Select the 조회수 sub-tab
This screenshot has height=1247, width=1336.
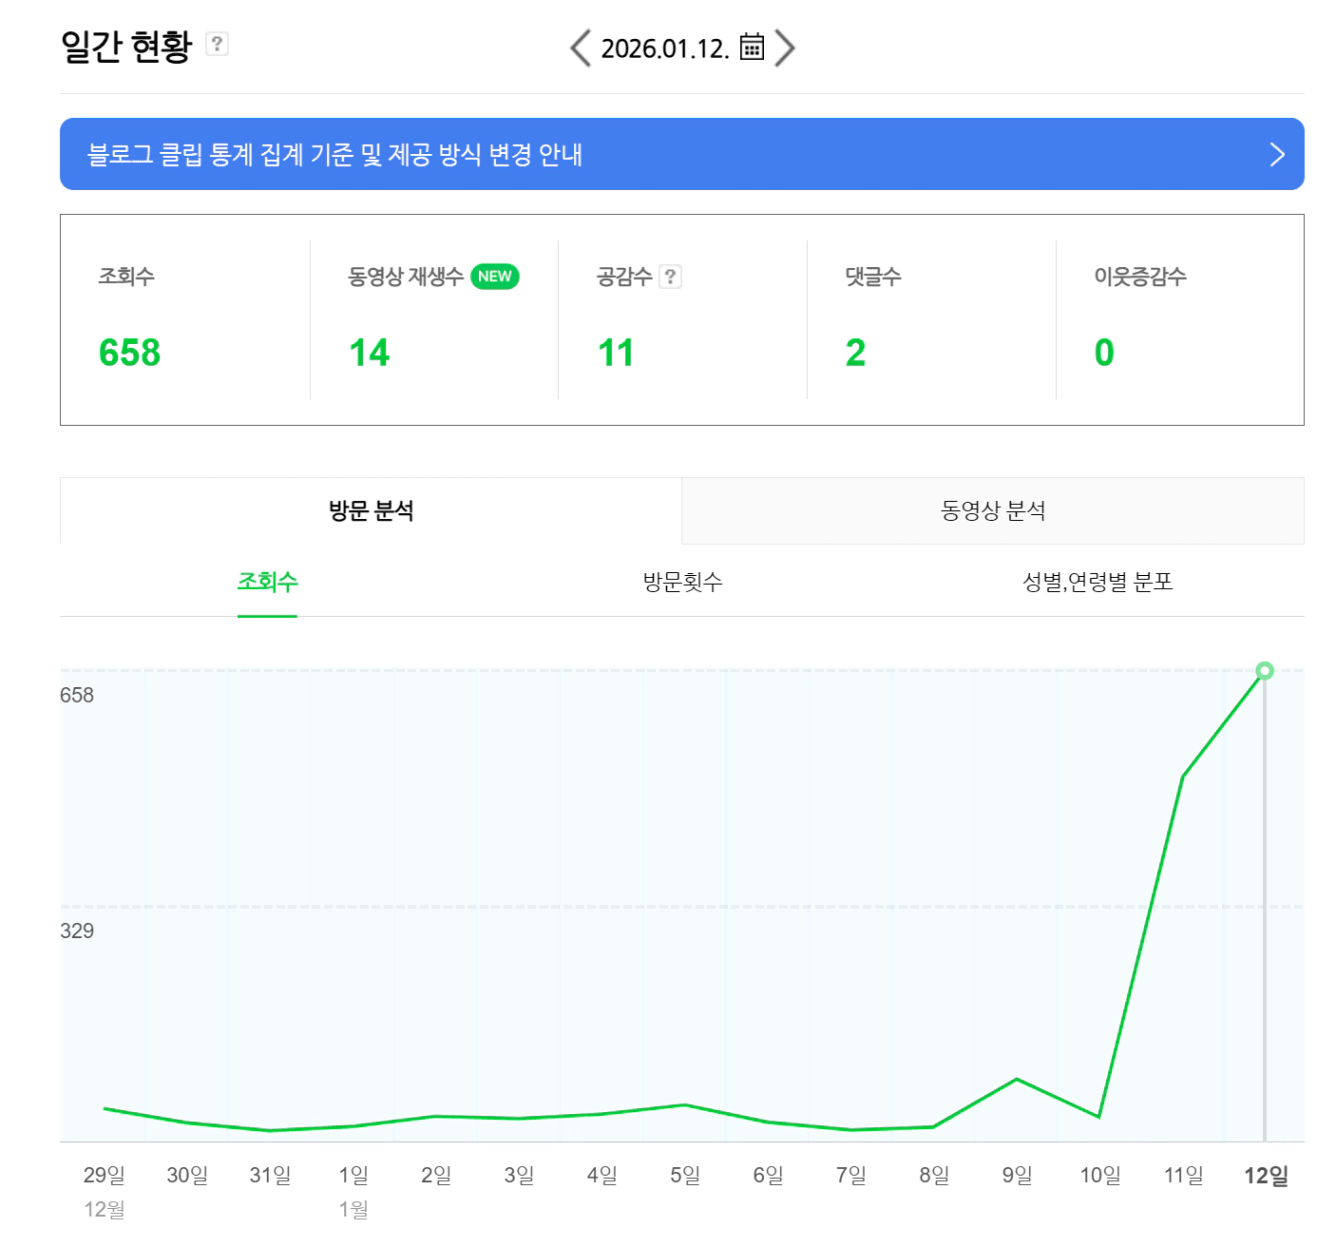pyautogui.click(x=267, y=582)
